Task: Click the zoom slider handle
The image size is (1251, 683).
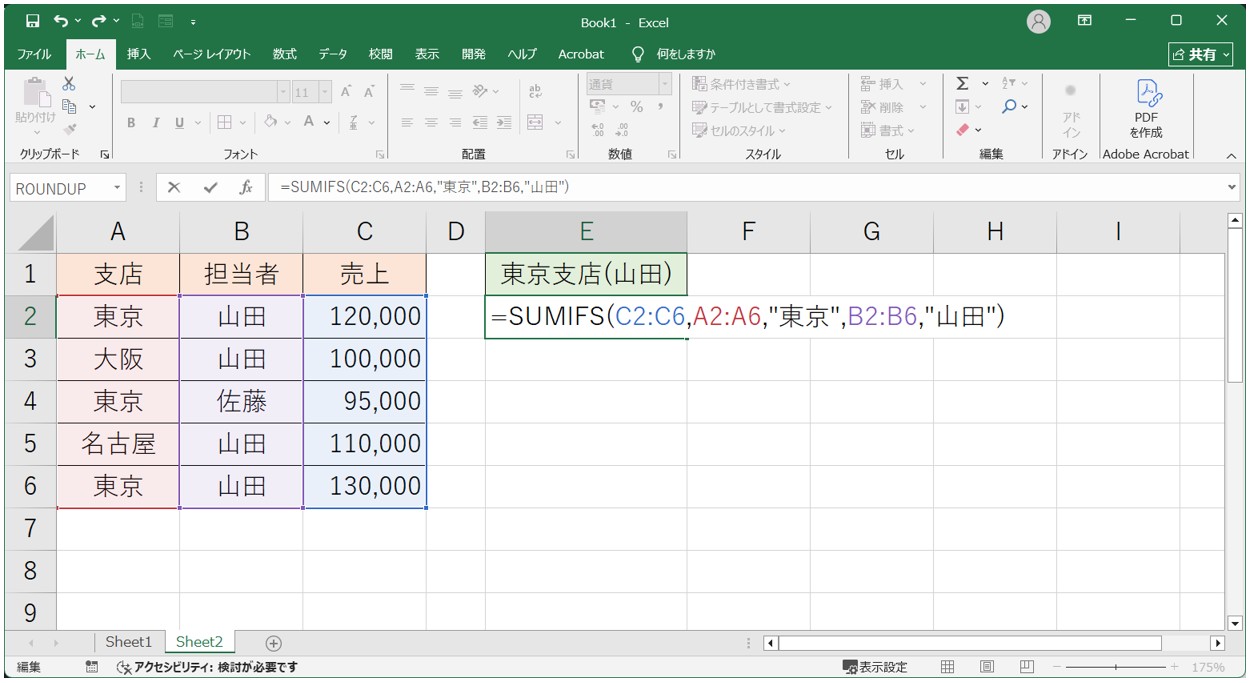Action: coord(1116,667)
